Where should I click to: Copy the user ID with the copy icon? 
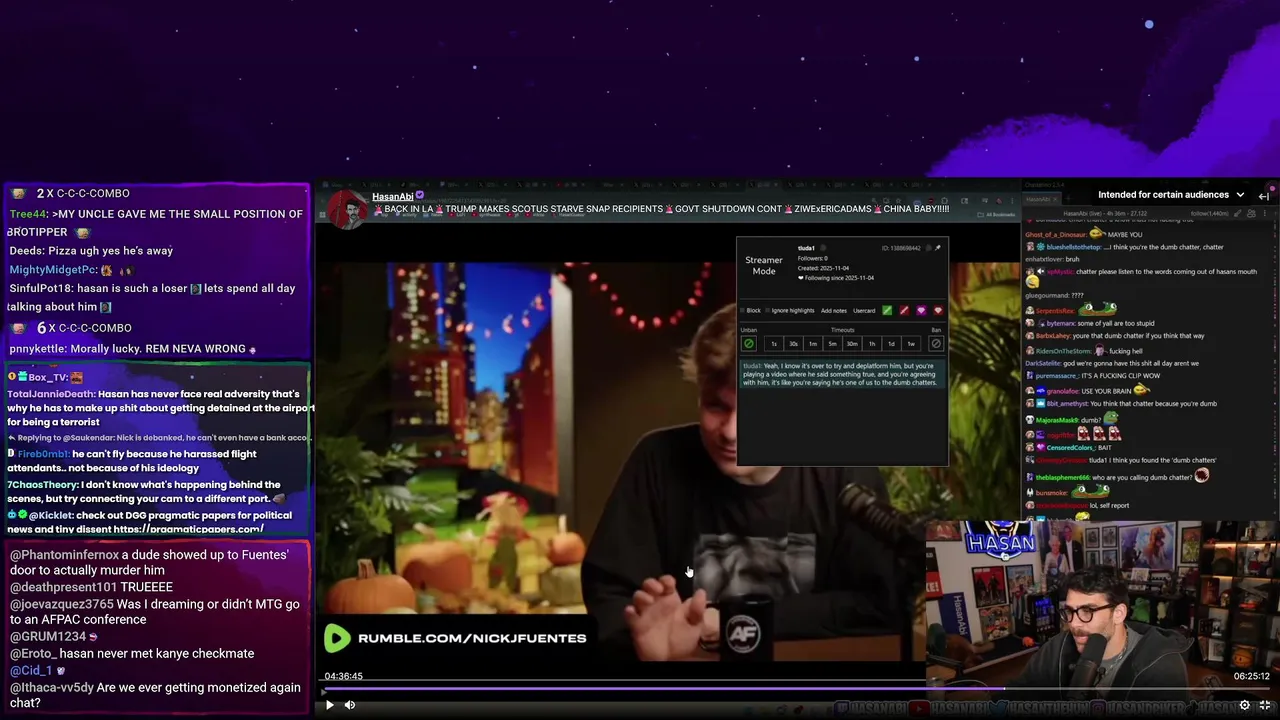point(928,248)
